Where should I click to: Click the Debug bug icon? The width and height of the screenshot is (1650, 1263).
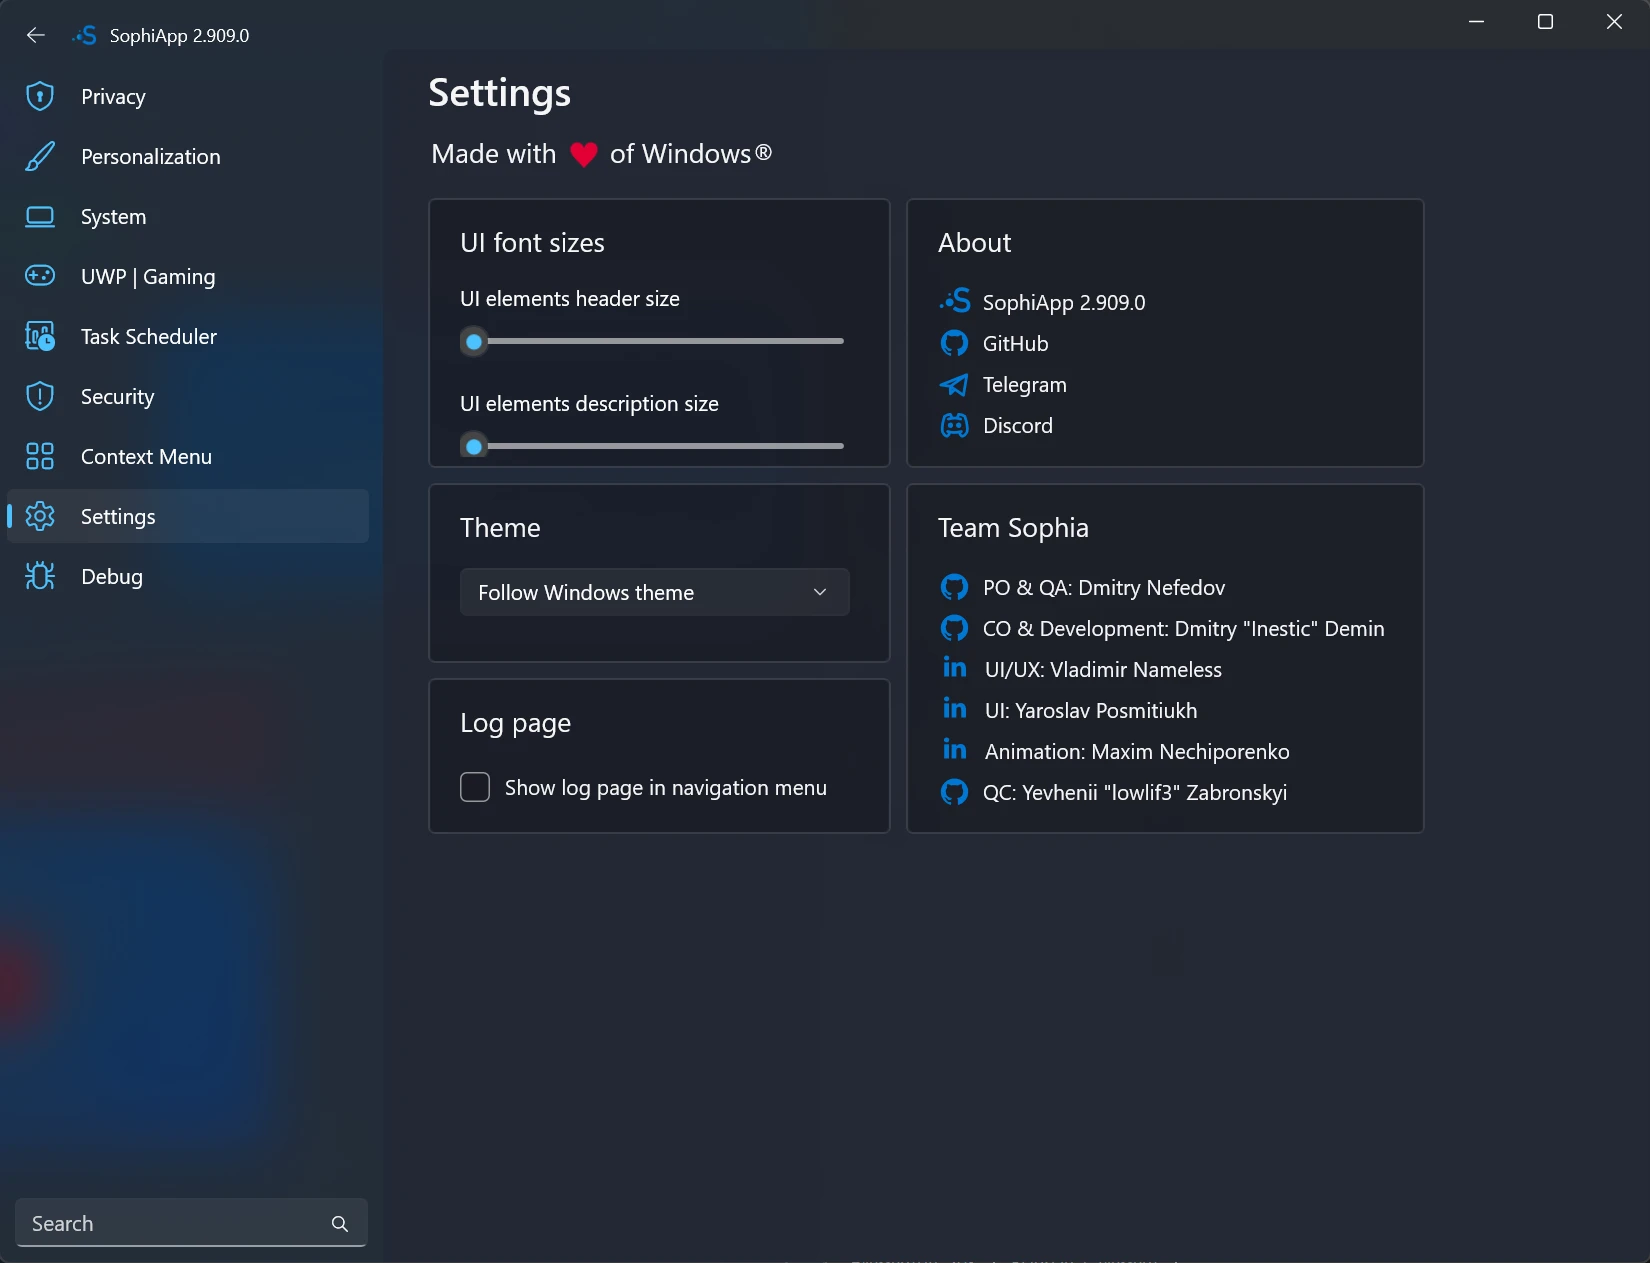tap(40, 576)
